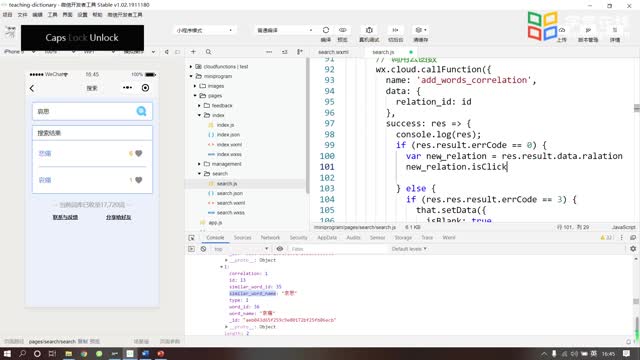640x360 pixels.
Task: Click the upload cloud icon
Action: [x=562, y=30]
